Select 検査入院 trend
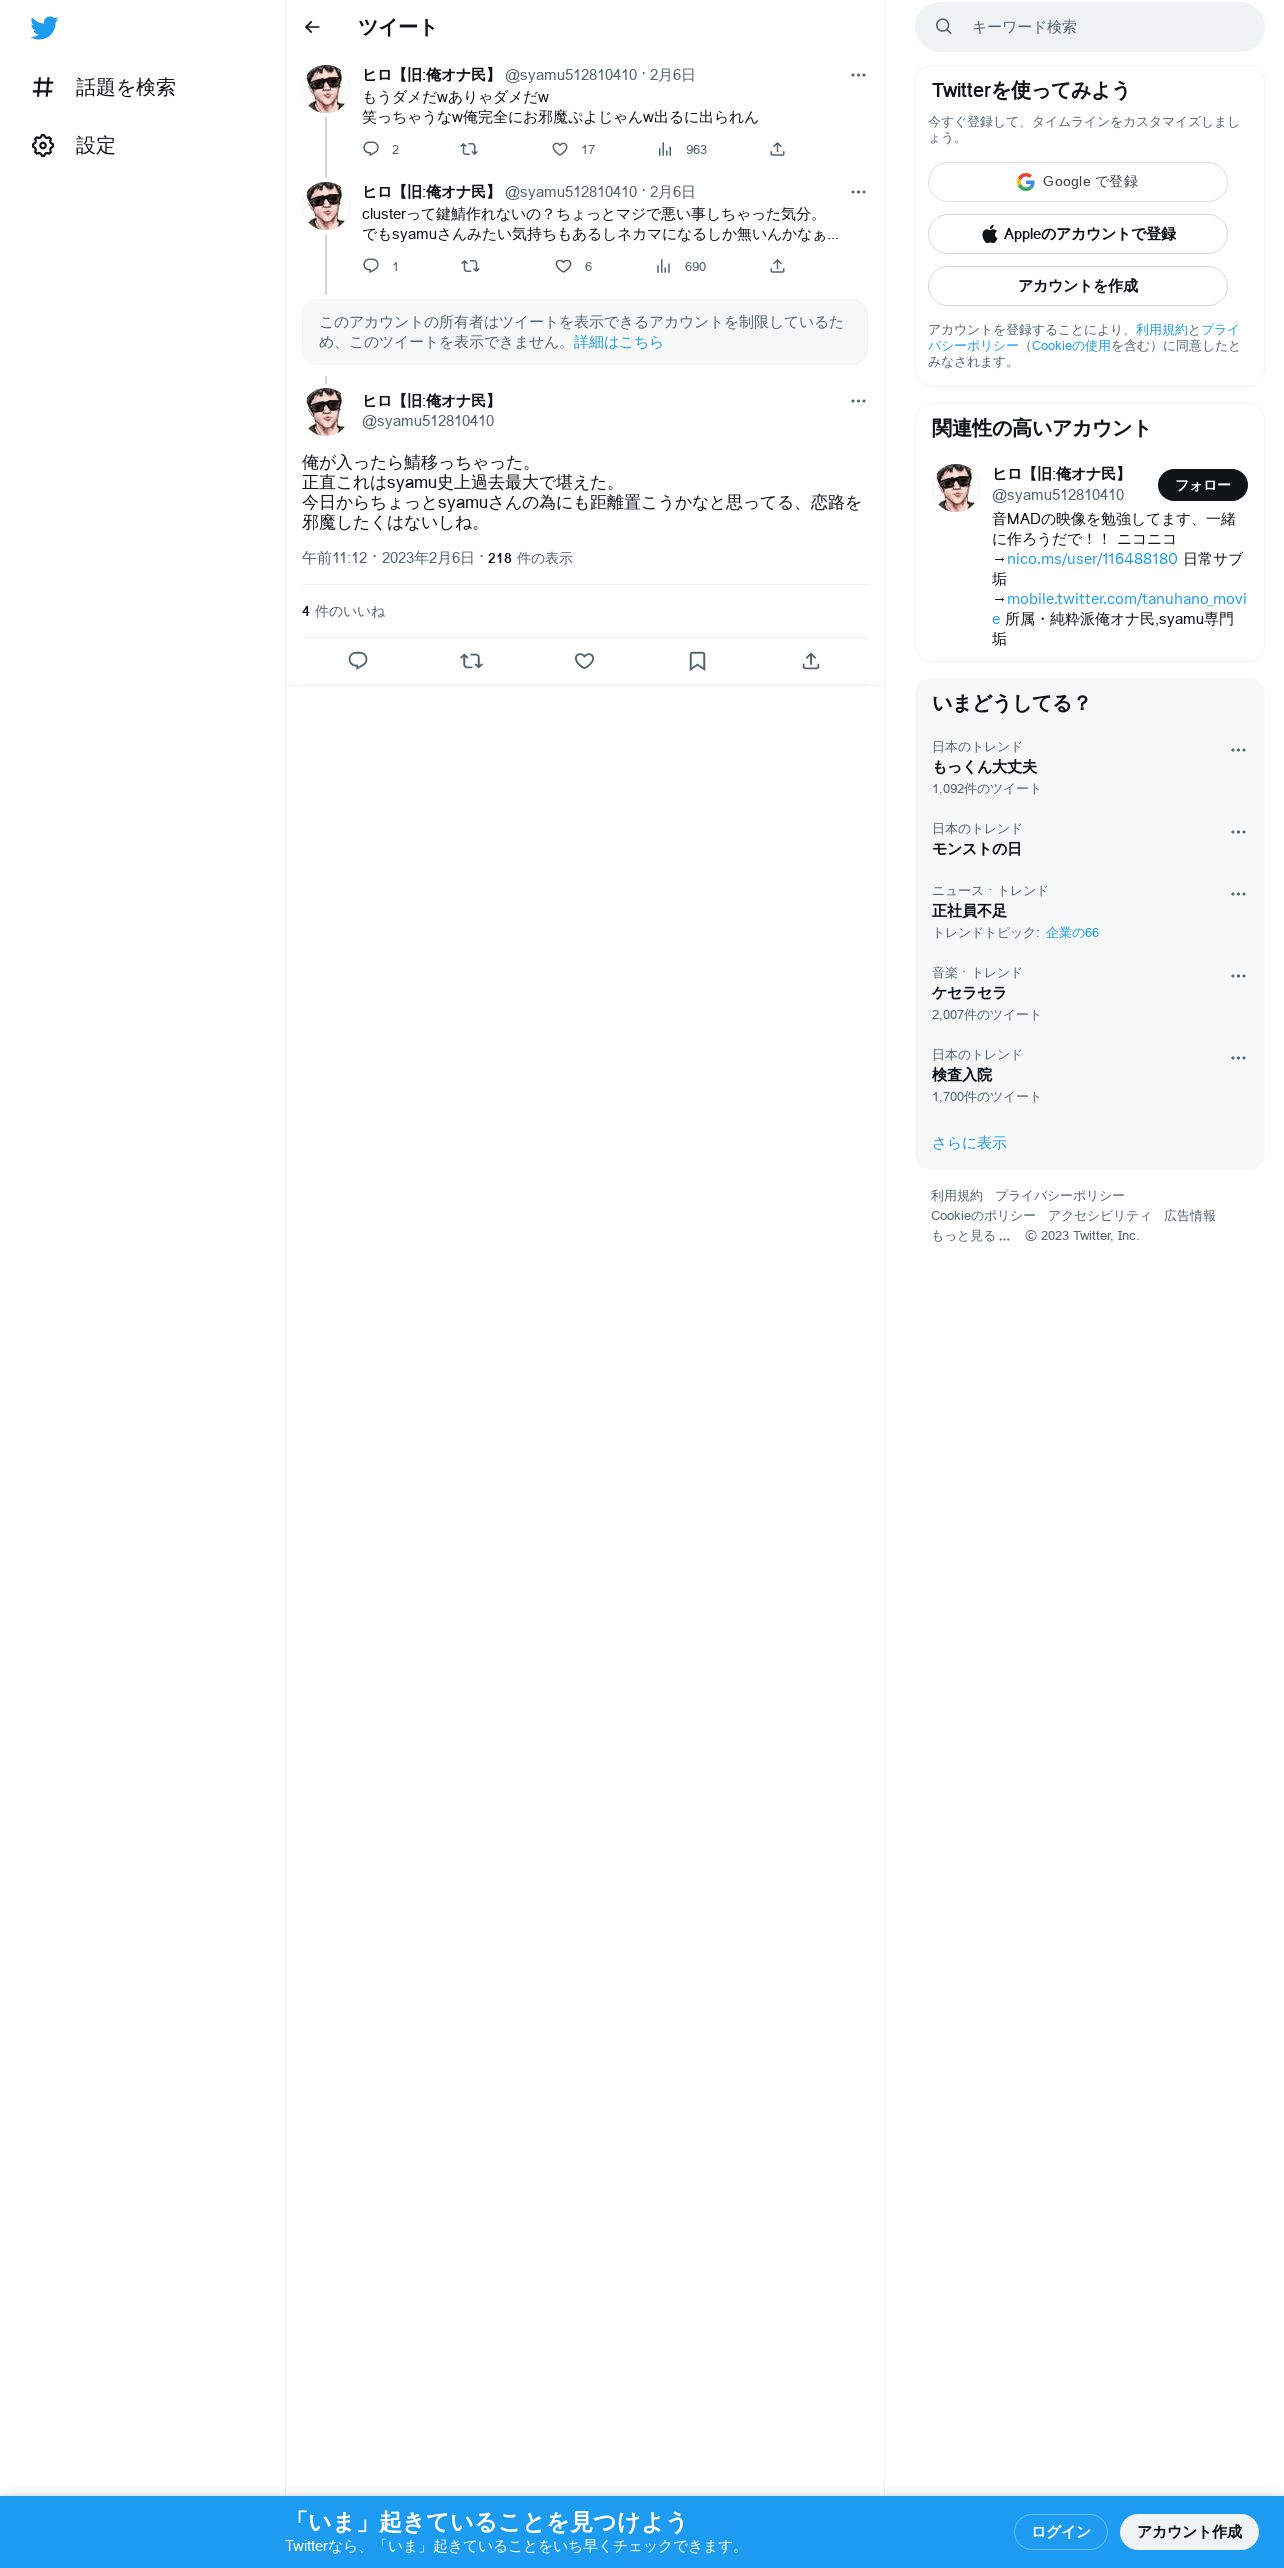 tap(962, 1075)
